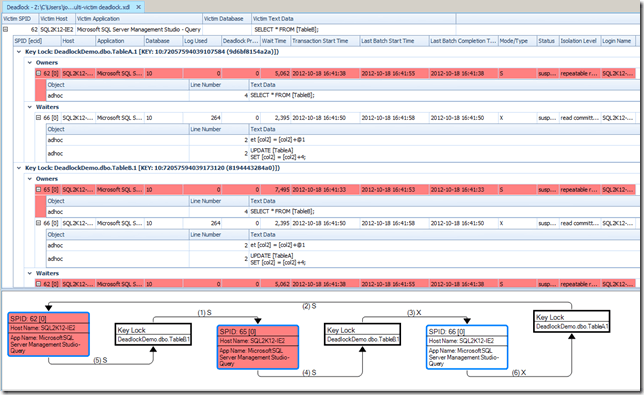Collapse the Key Lock DeadlockDemo.dbo.TableA.1 group

point(18,52)
